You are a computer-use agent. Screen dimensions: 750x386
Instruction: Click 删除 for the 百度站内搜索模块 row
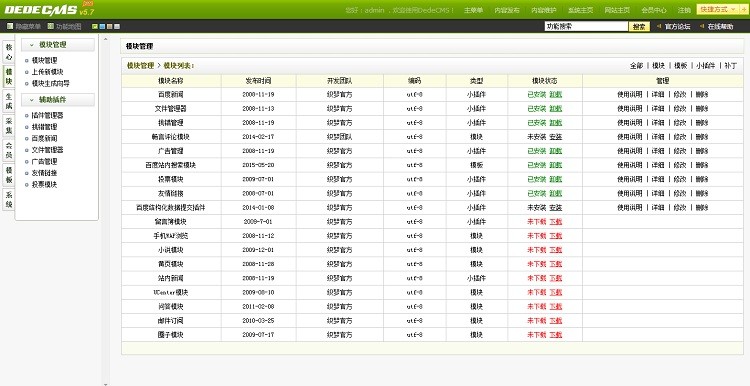(x=702, y=165)
